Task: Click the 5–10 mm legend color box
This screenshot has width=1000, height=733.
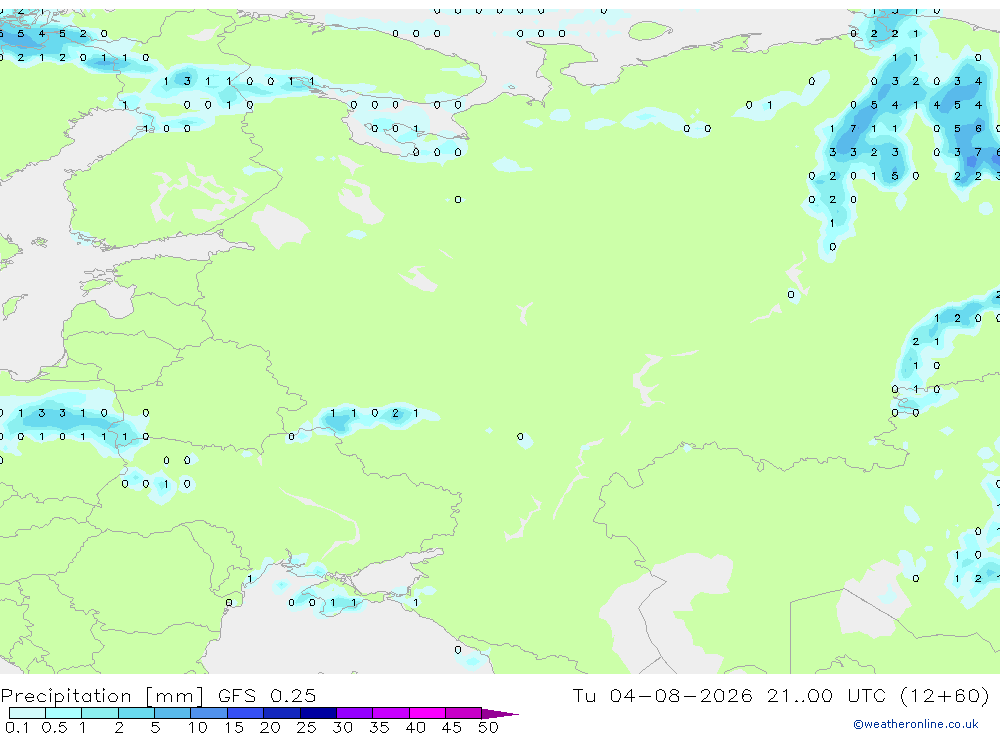Action: 173,713
